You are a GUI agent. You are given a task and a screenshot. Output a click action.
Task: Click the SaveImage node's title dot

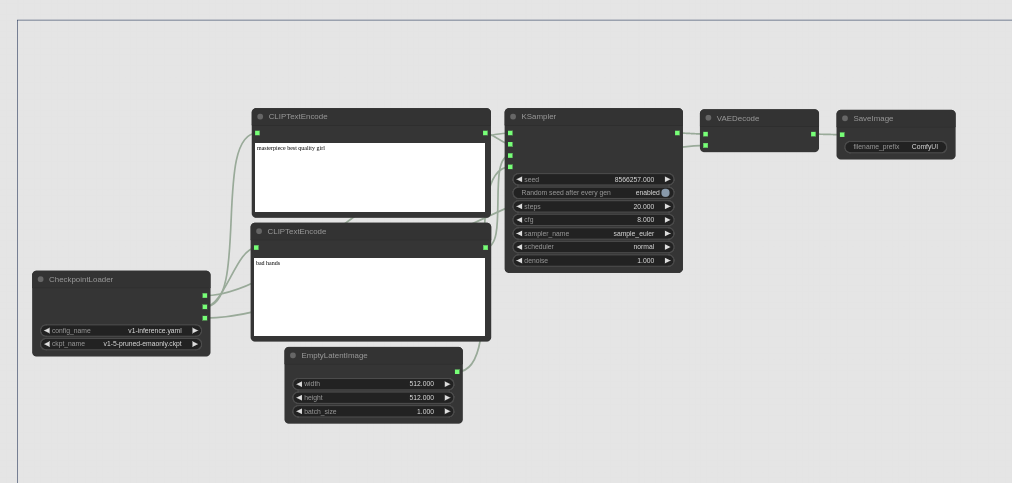point(845,118)
